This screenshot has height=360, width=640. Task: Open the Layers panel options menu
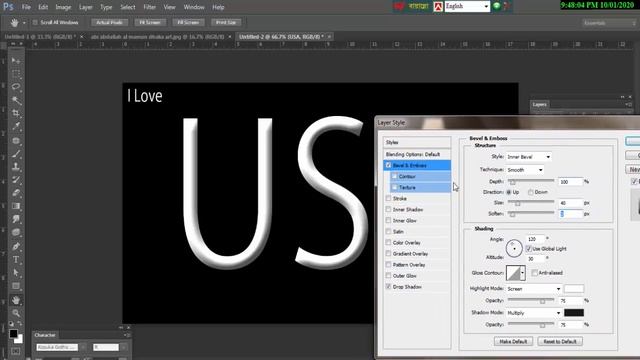pos(628,104)
